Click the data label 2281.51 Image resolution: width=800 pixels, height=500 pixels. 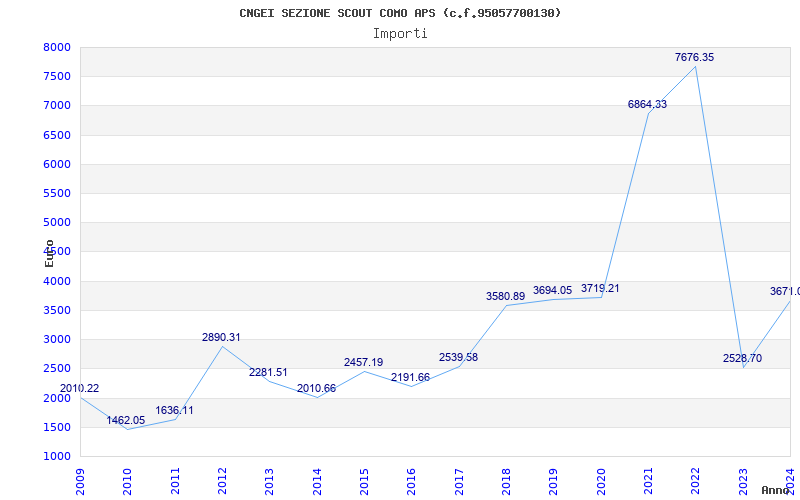pyautogui.click(x=268, y=372)
